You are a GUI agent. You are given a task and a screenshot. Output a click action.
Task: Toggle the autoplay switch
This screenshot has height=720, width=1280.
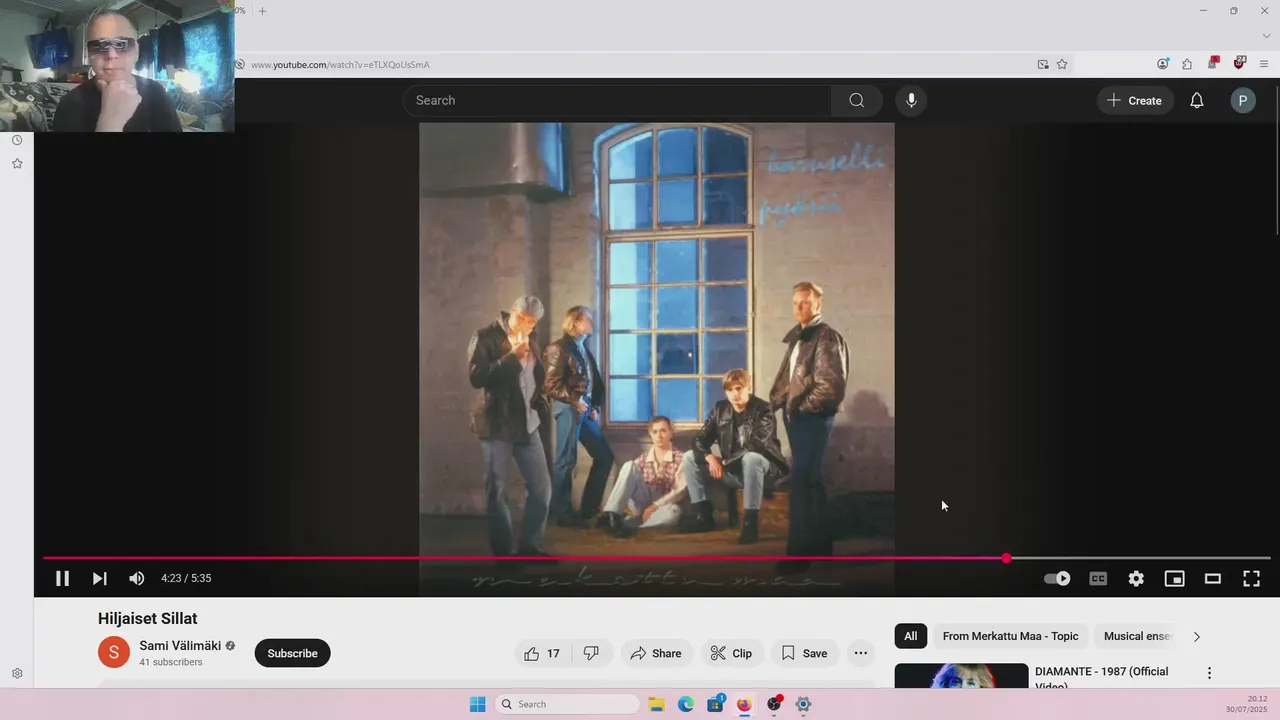point(1057,578)
